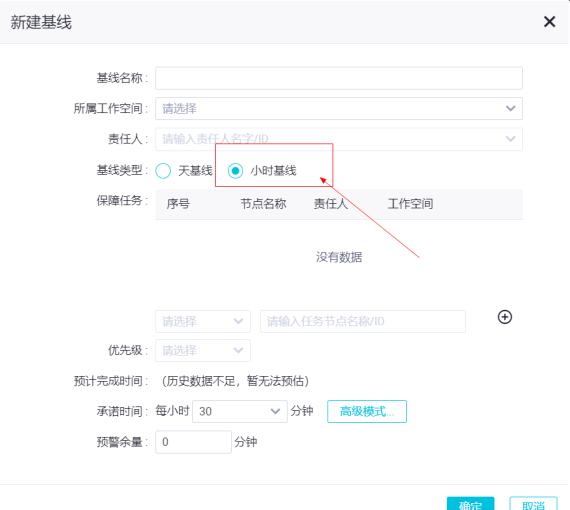Screen dimensions: 570x510
Task: Expand the 责任人 dropdown arrow
Action: [x=510, y=139]
